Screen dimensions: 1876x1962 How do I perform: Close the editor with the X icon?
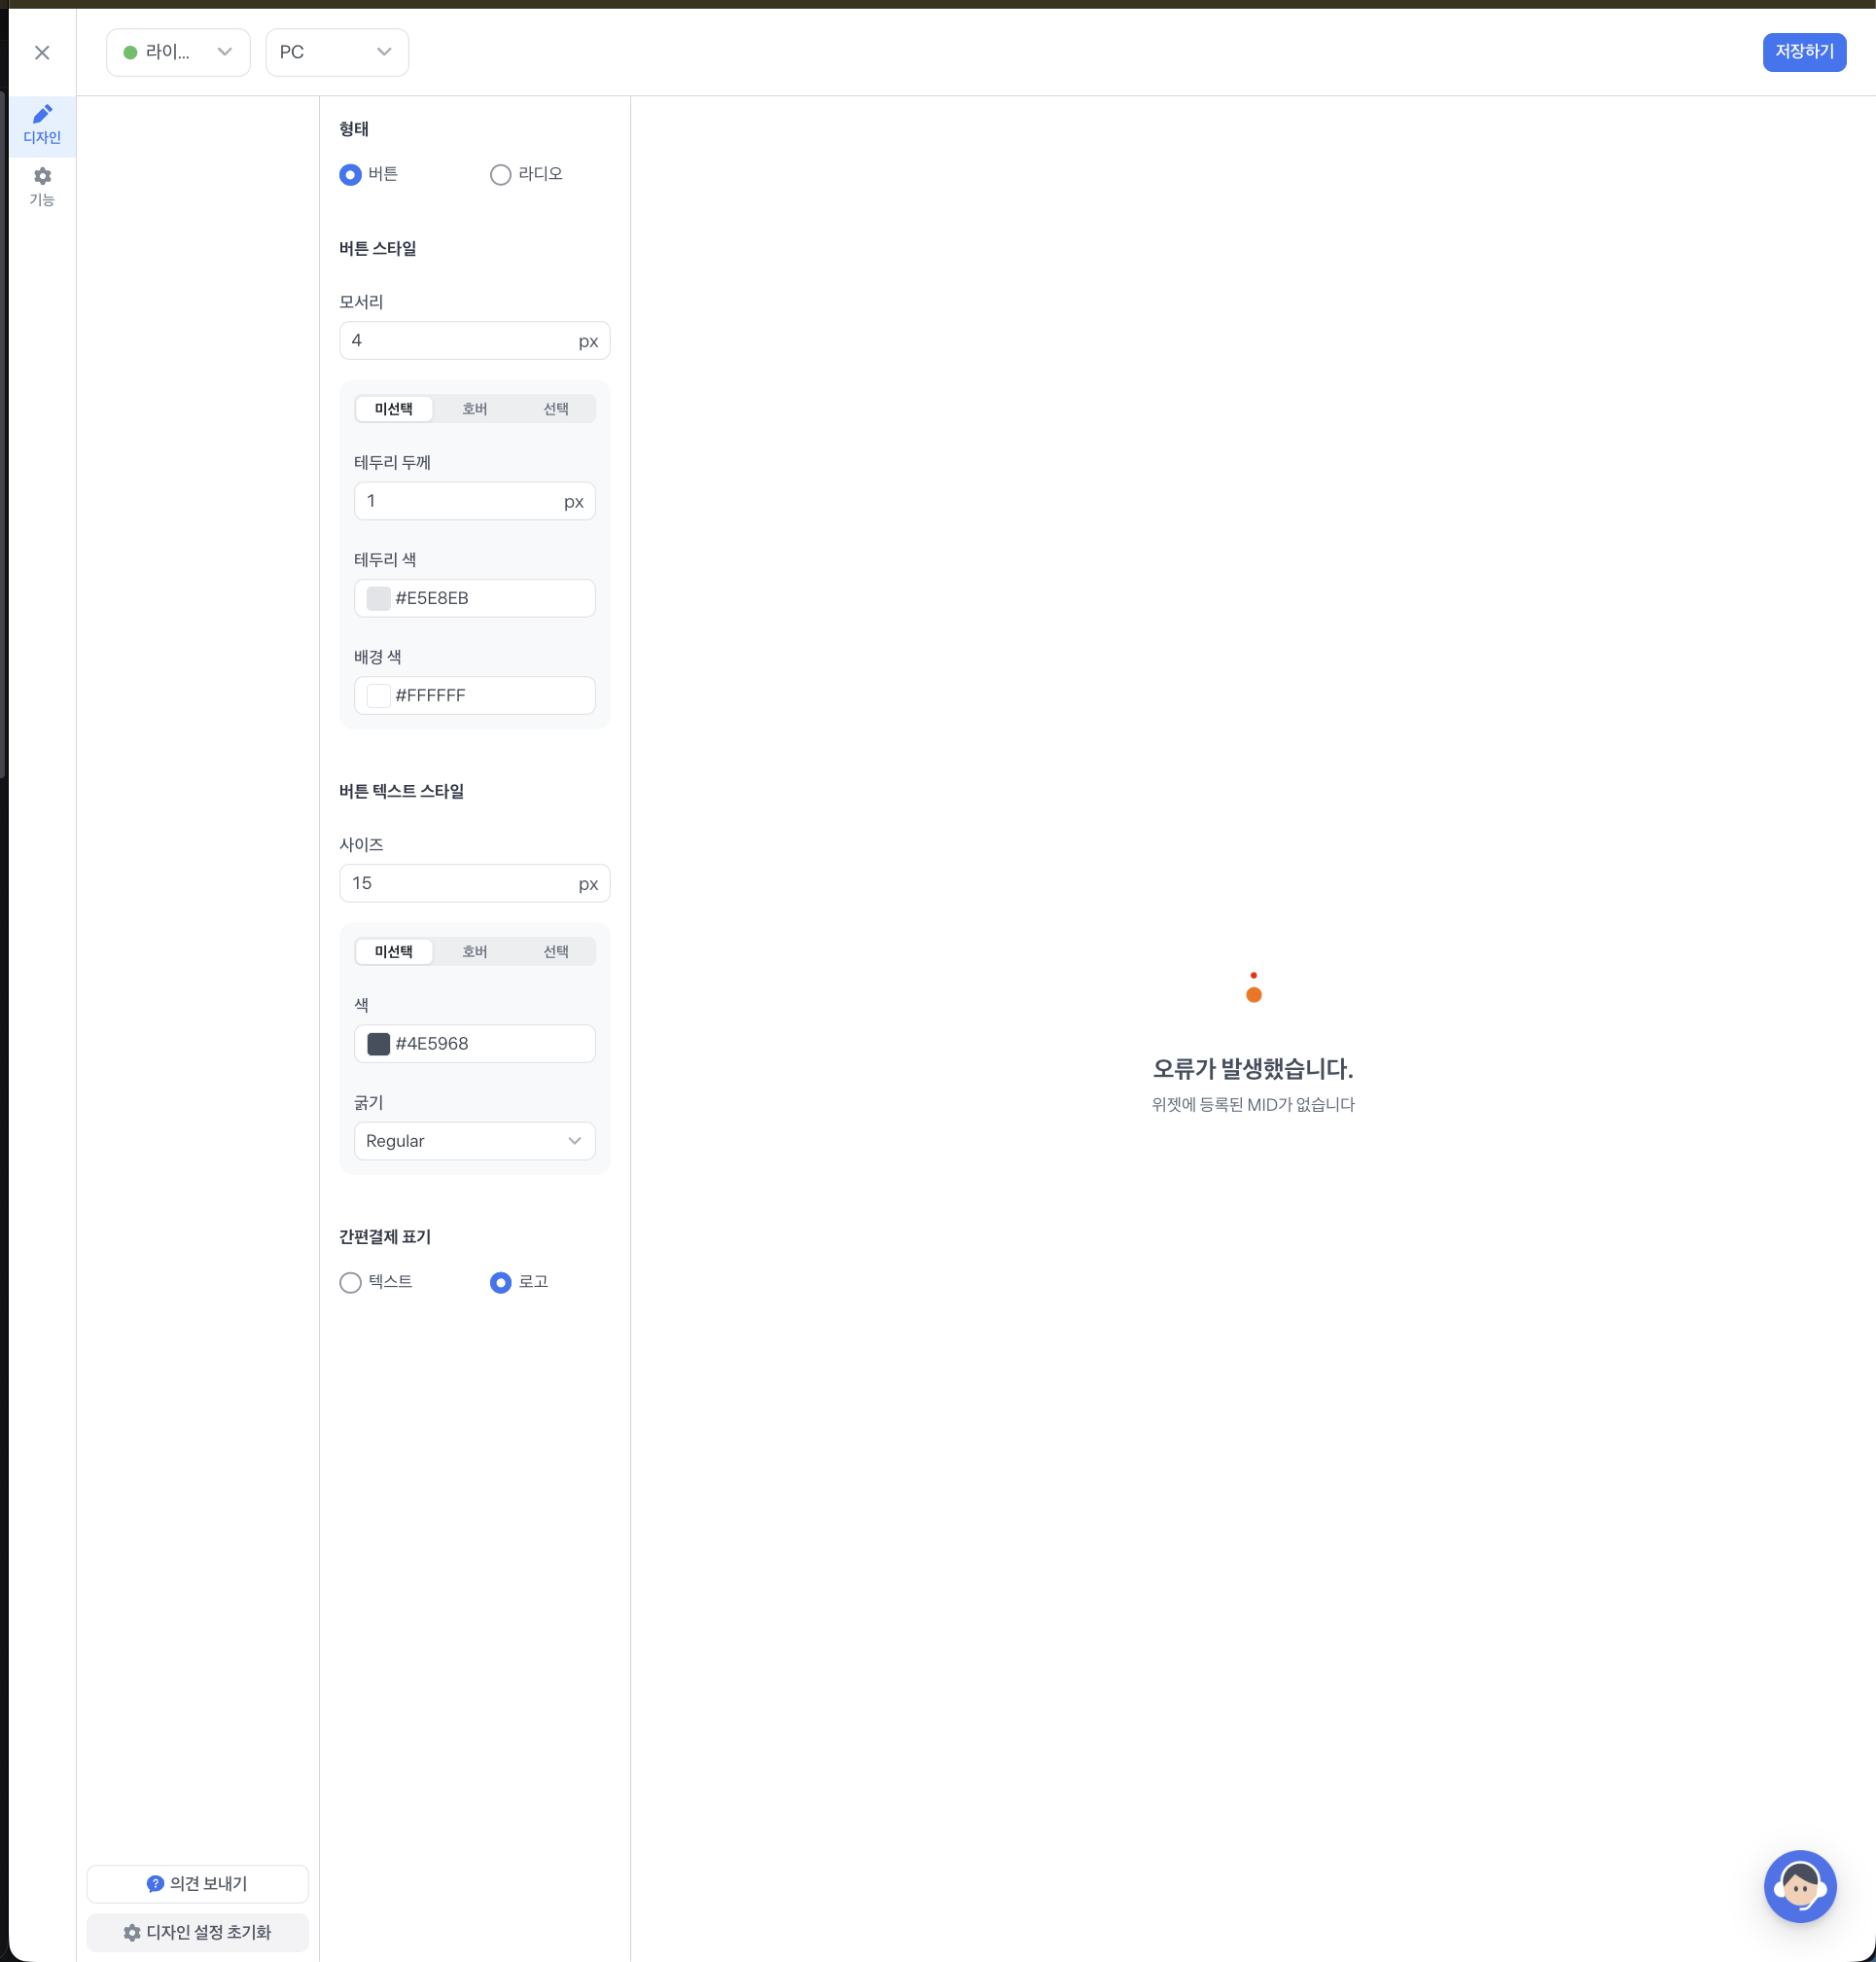tap(42, 53)
